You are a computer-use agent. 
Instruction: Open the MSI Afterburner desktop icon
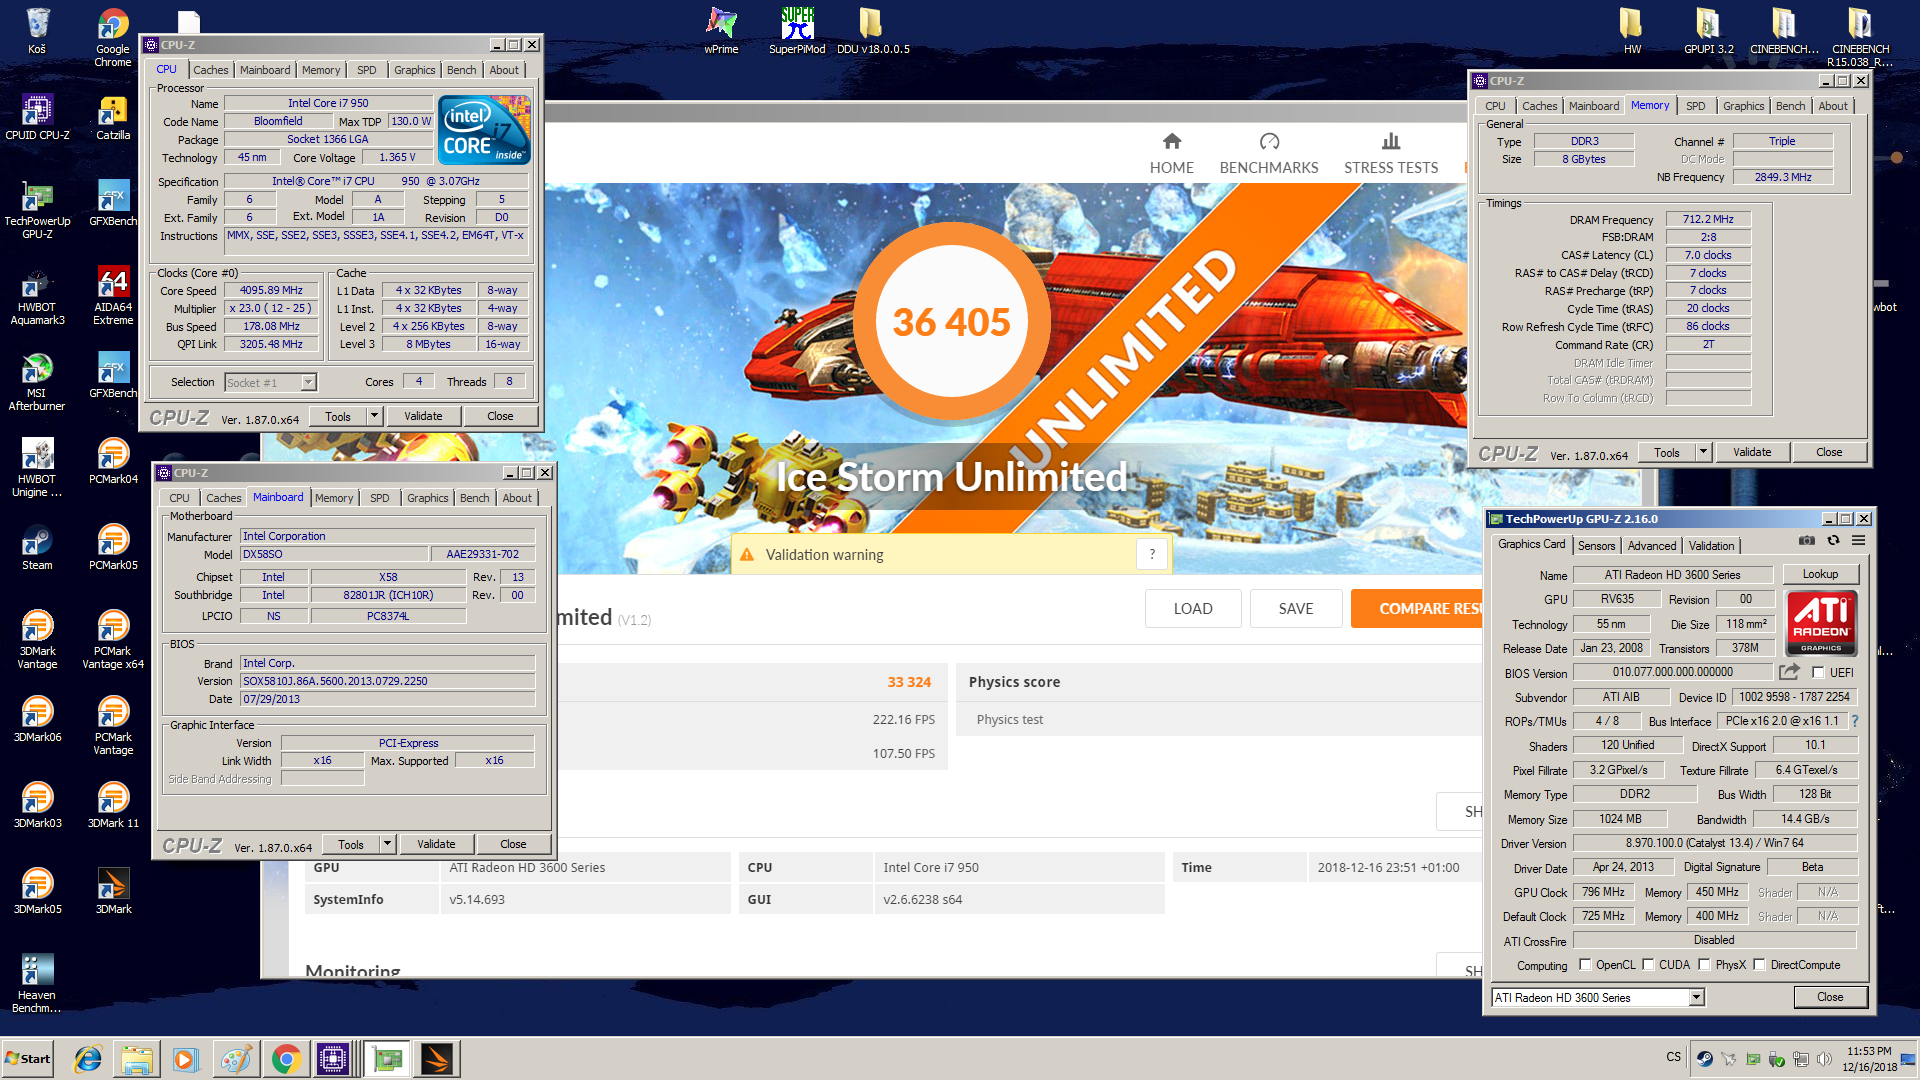coord(37,382)
